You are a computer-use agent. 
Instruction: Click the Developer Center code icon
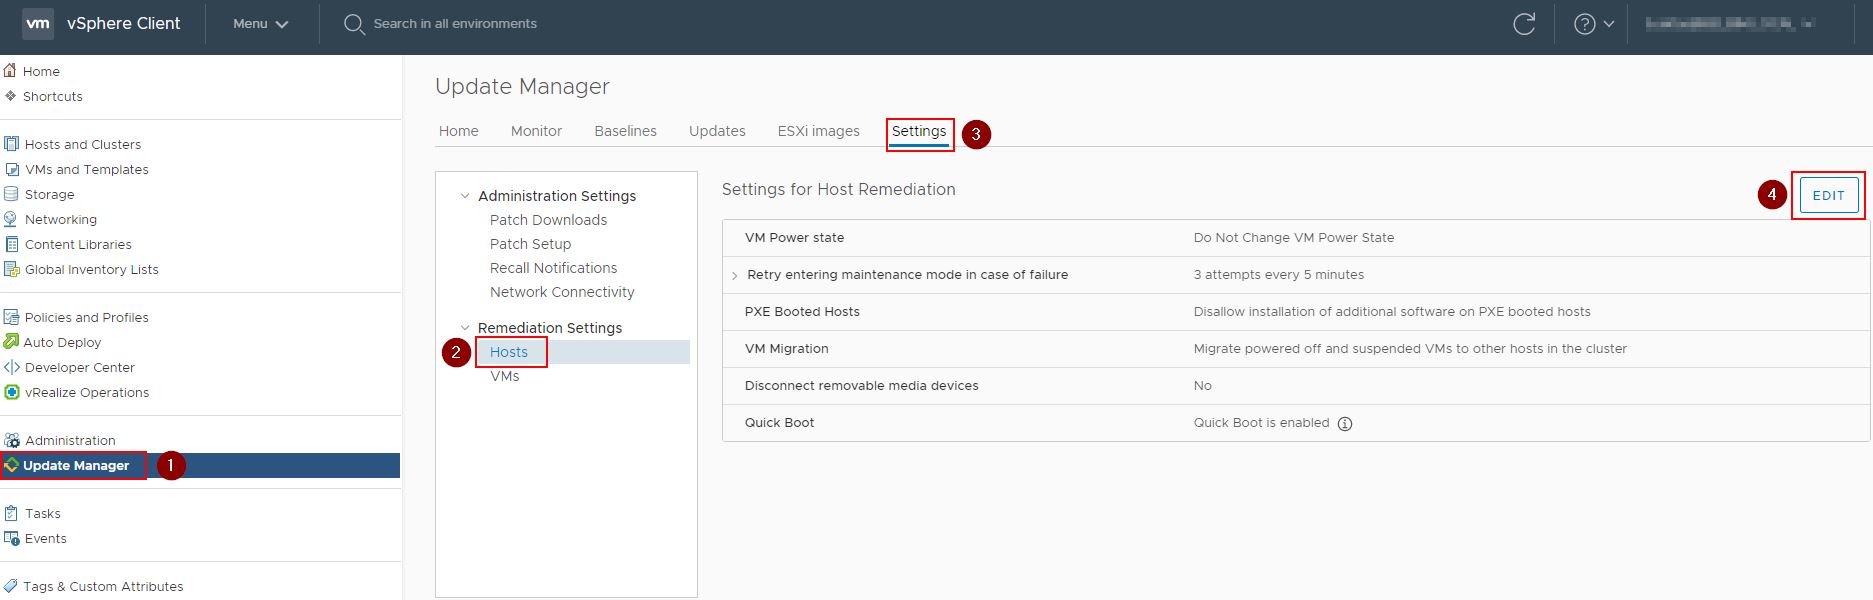click(x=11, y=367)
